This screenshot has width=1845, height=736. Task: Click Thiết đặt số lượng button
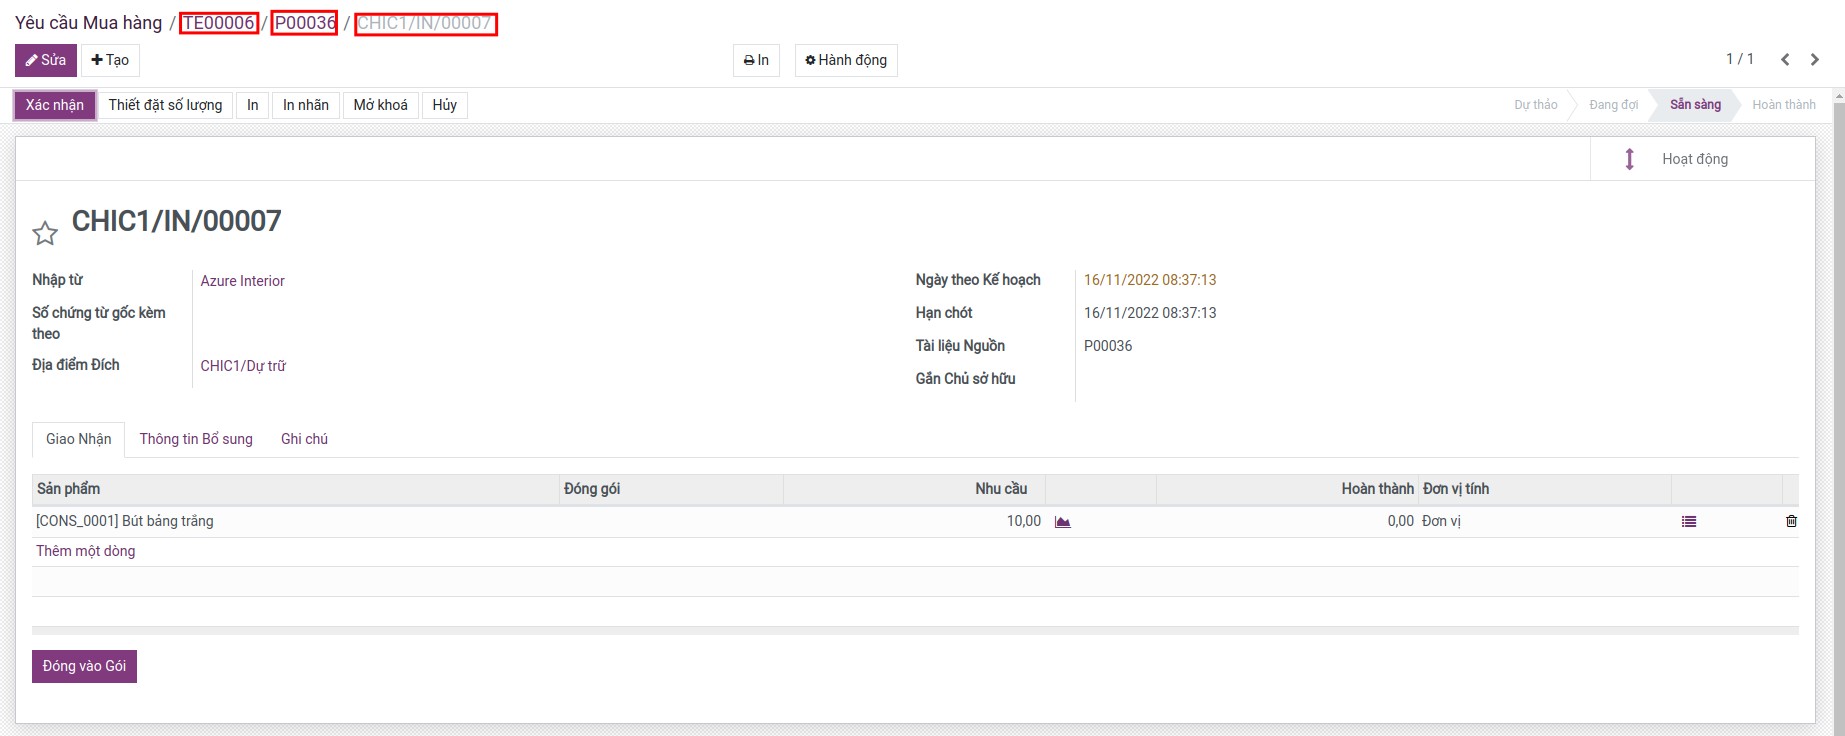165,105
